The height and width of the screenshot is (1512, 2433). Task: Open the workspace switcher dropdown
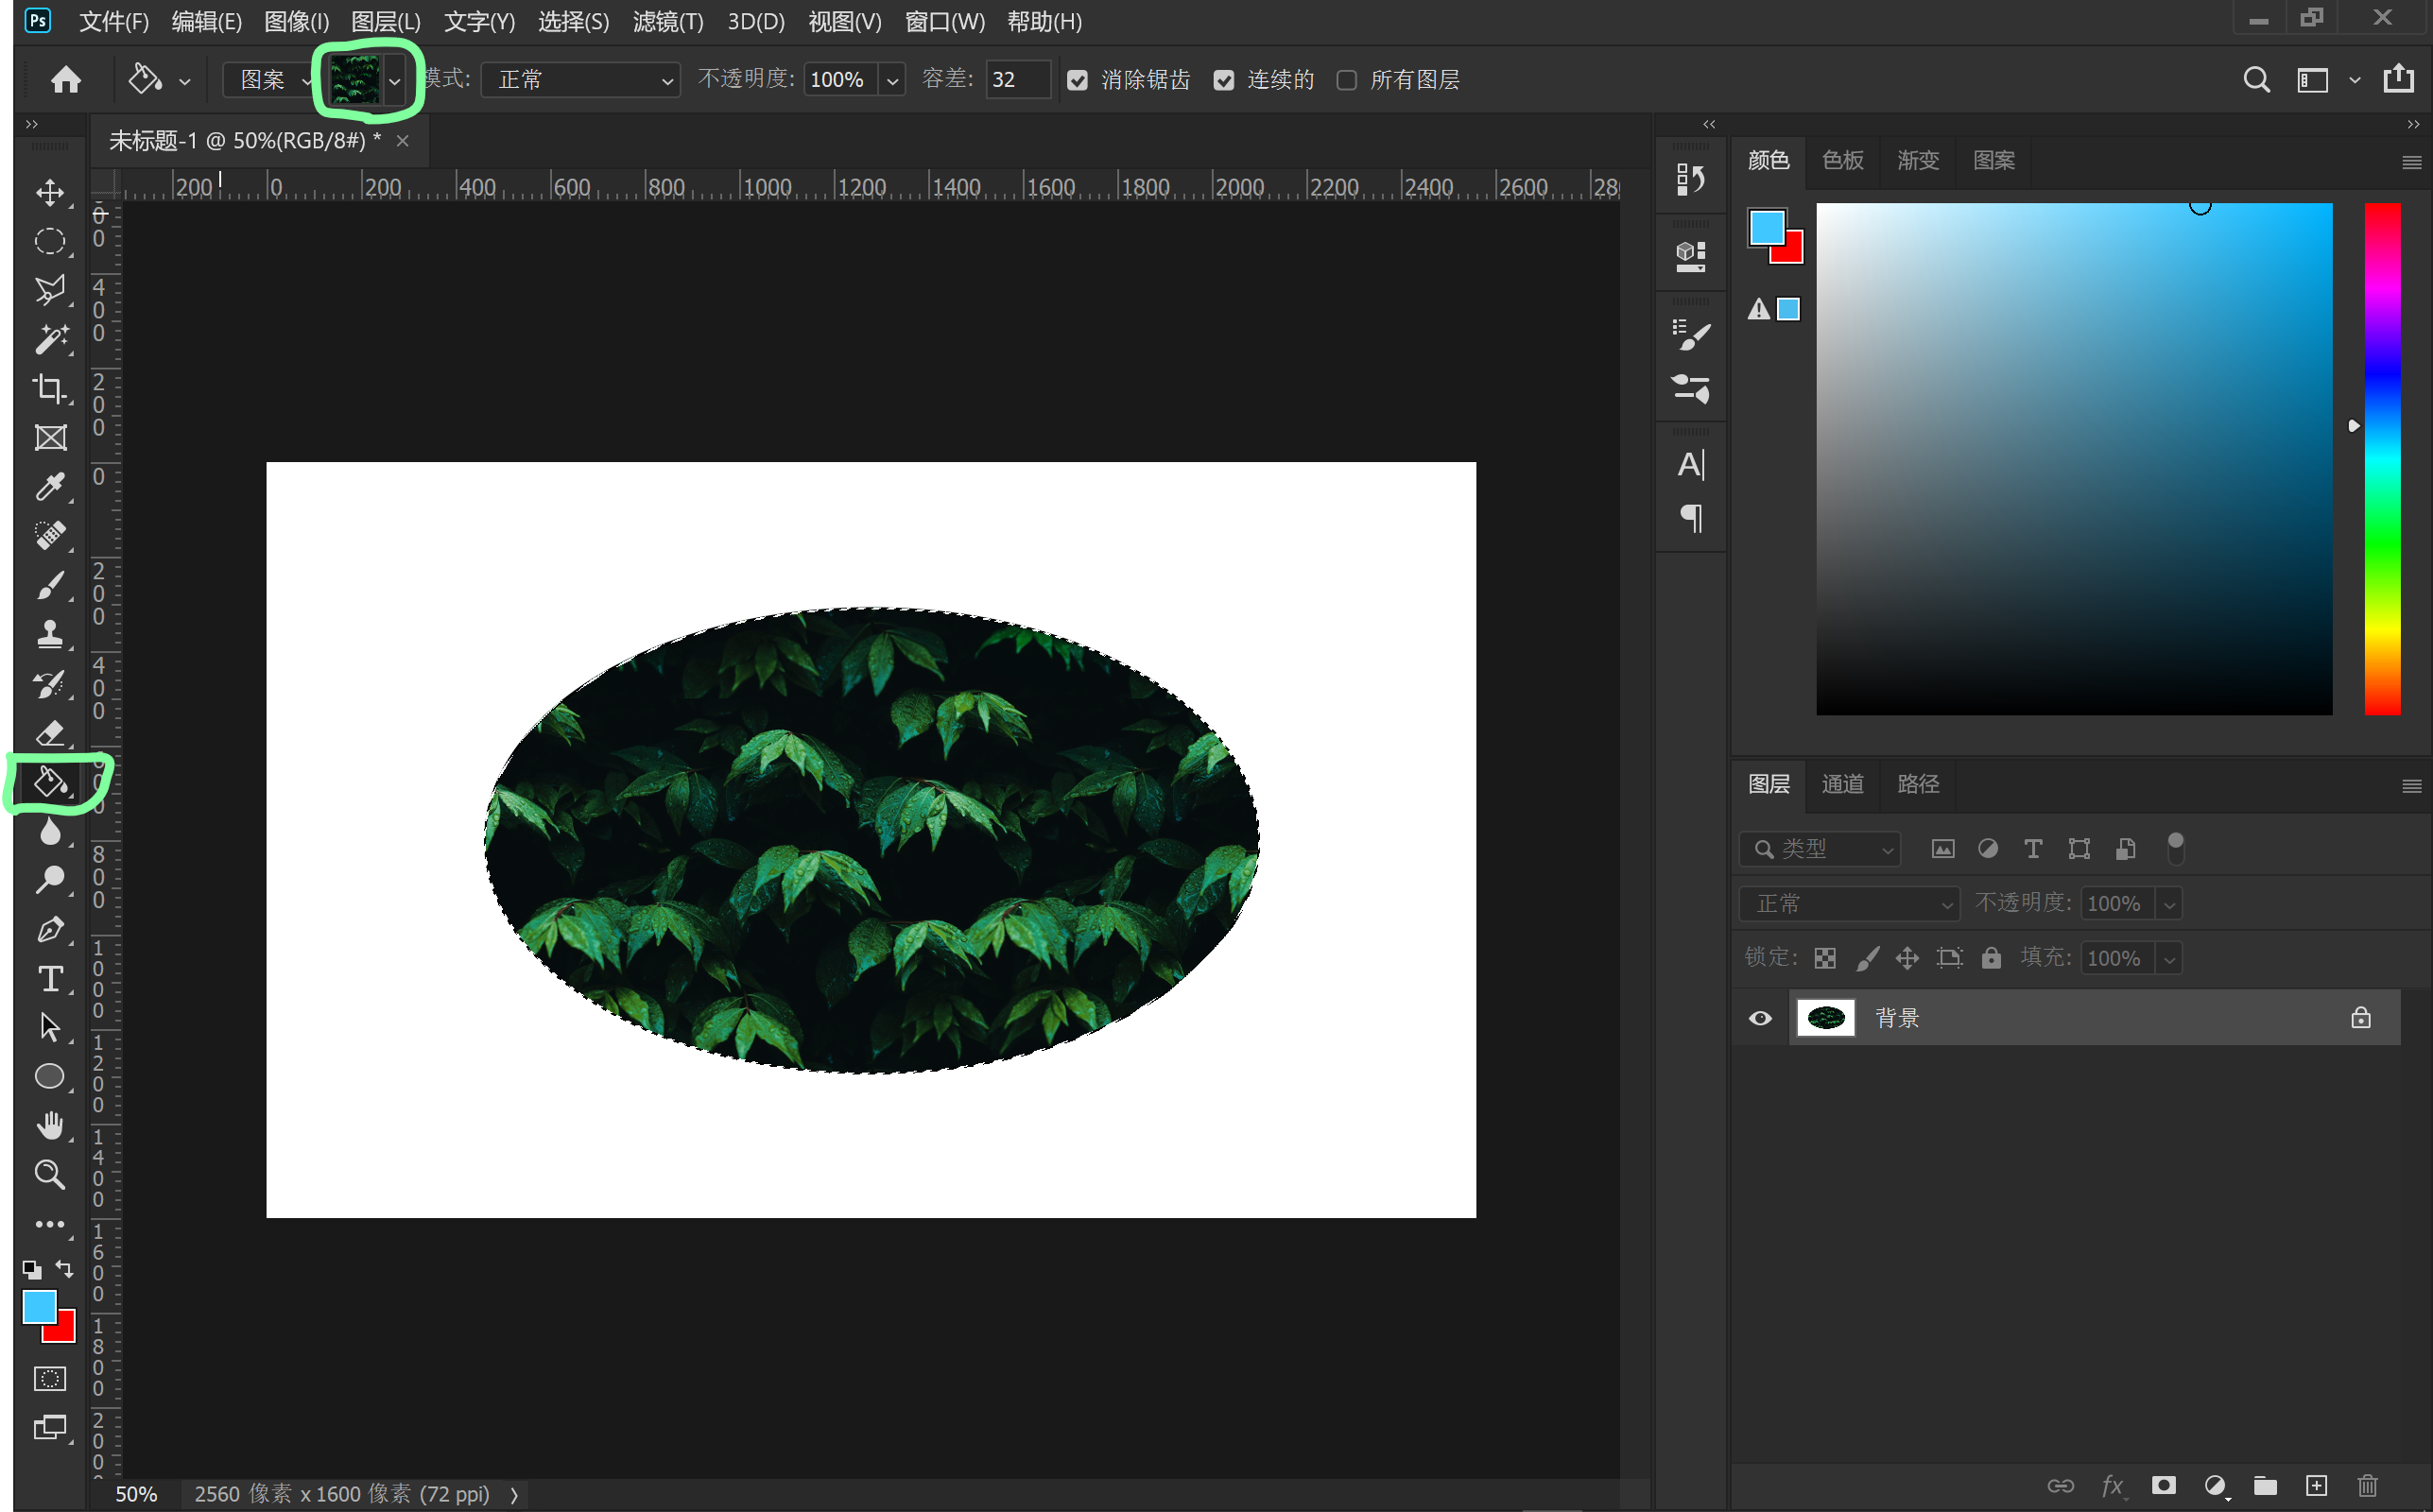(x=2354, y=80)
